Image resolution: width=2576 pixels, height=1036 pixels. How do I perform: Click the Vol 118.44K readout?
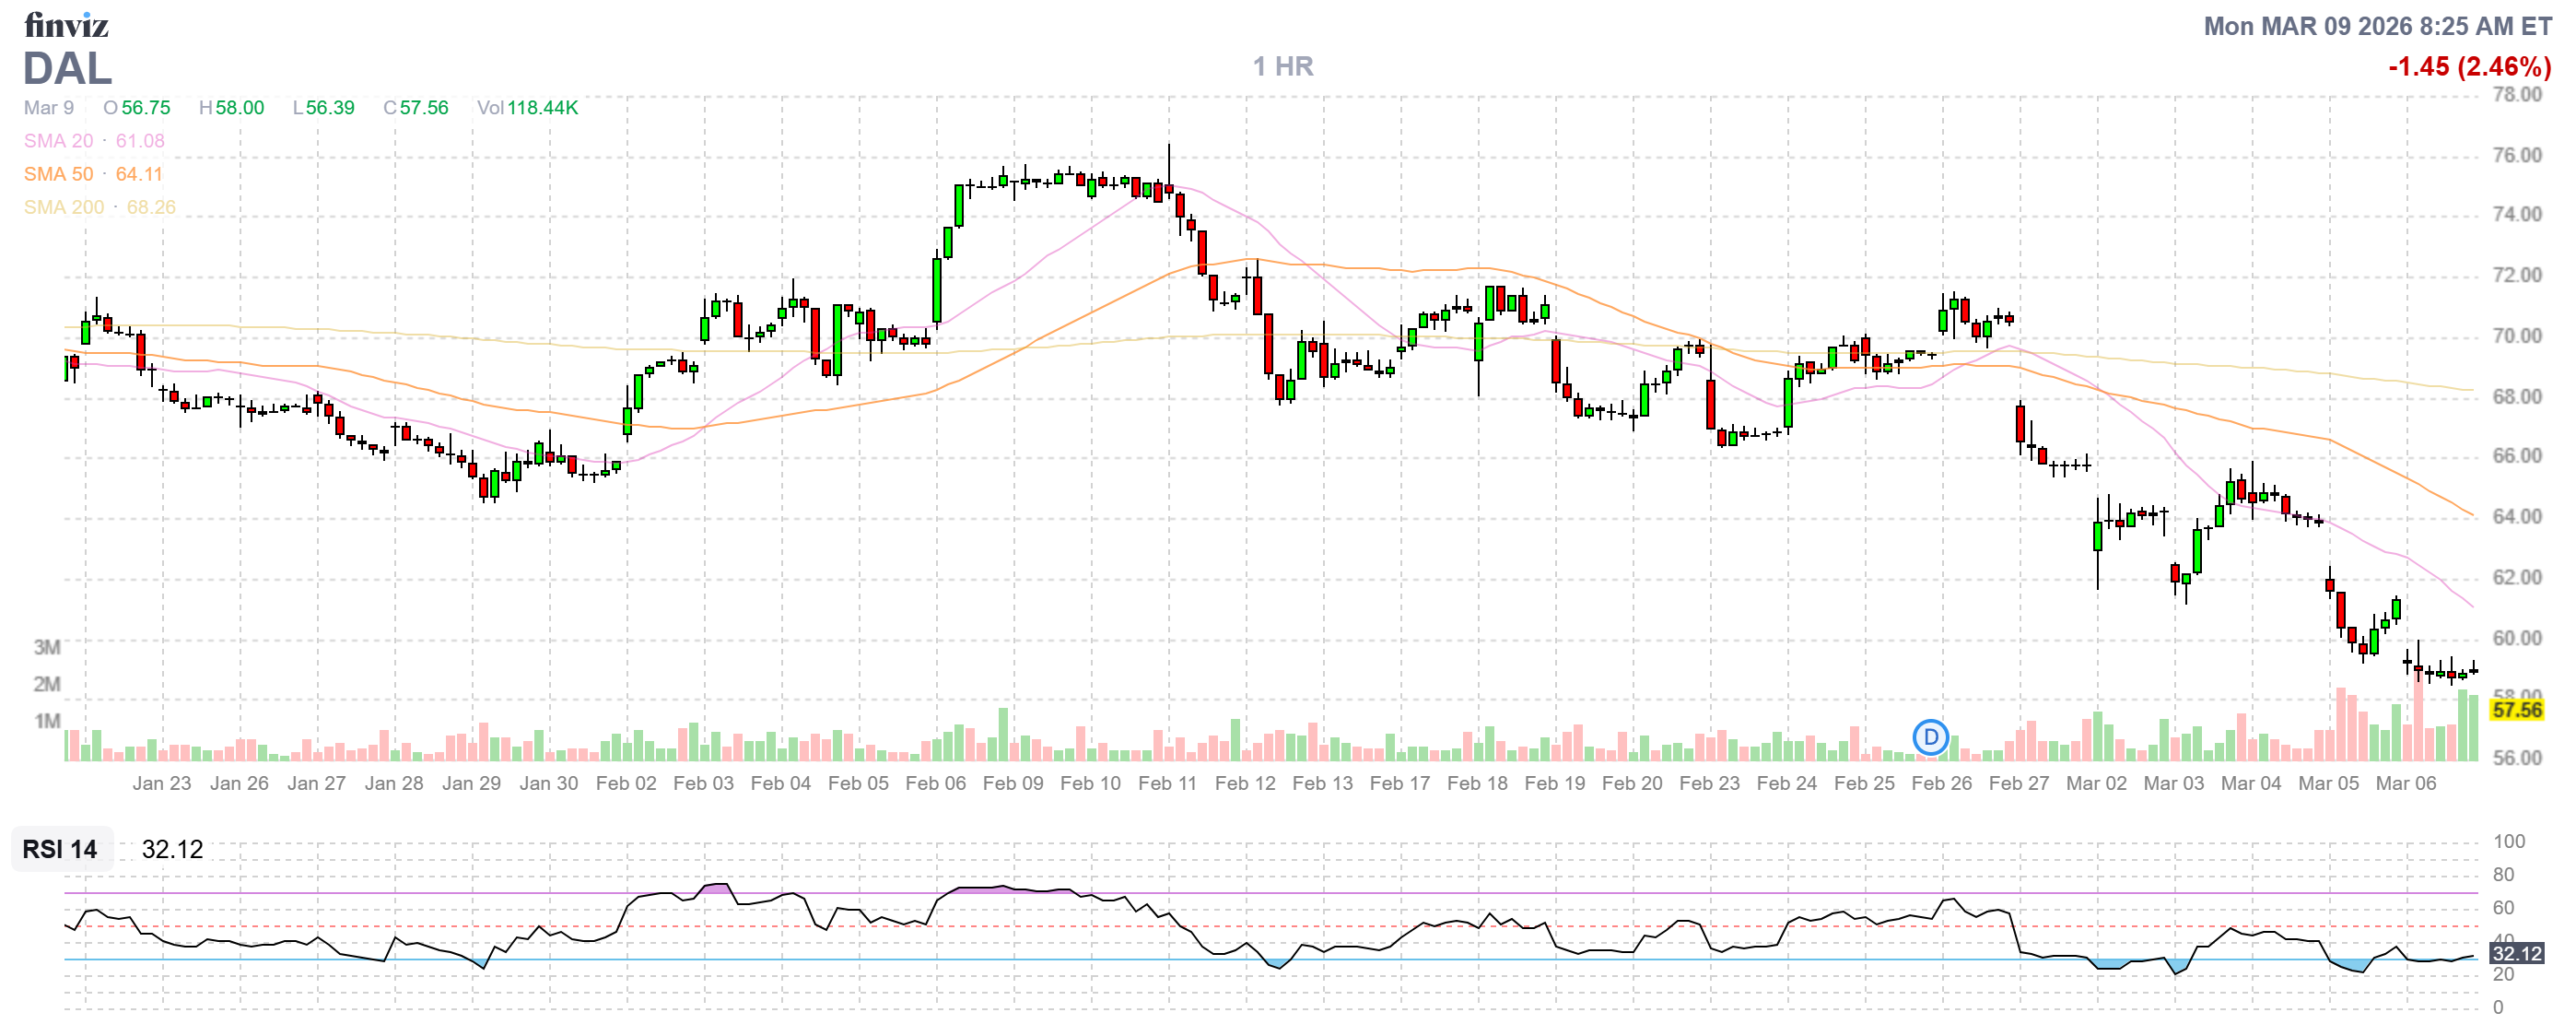coord(527,108)
